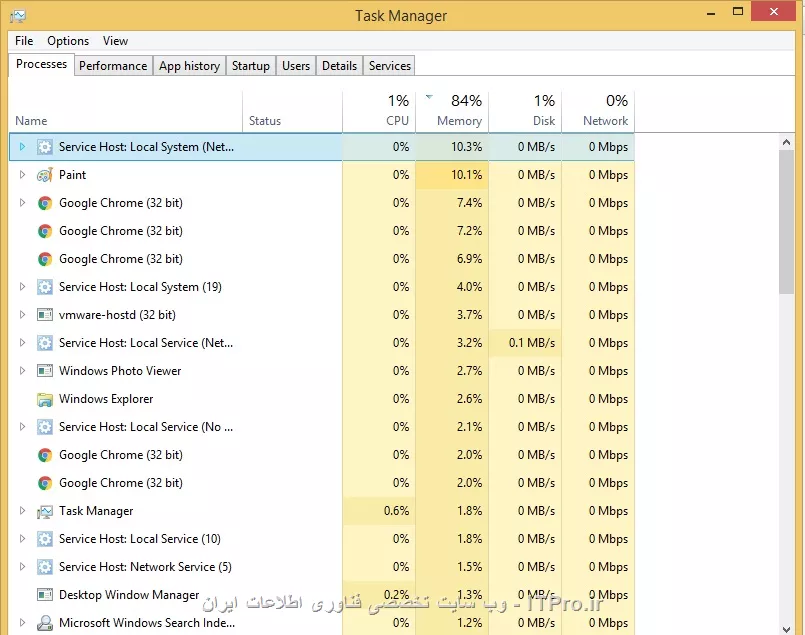This screenshot has height=635, width=805.
Task: Click the 0.6% CPU value for Task Manager
Action: (x=396, y=511)
